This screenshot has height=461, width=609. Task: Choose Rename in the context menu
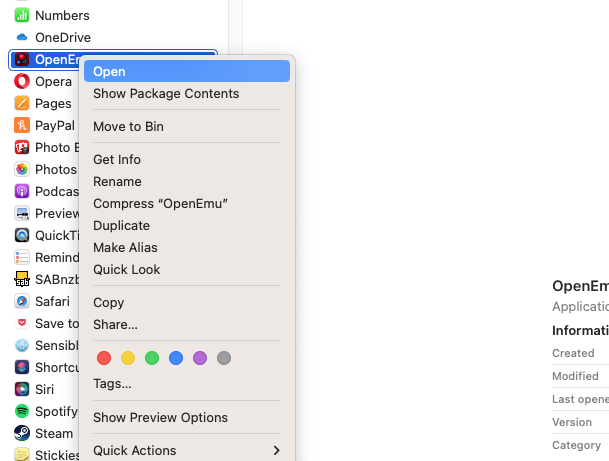pyautogui.click(x=187, y=182)
